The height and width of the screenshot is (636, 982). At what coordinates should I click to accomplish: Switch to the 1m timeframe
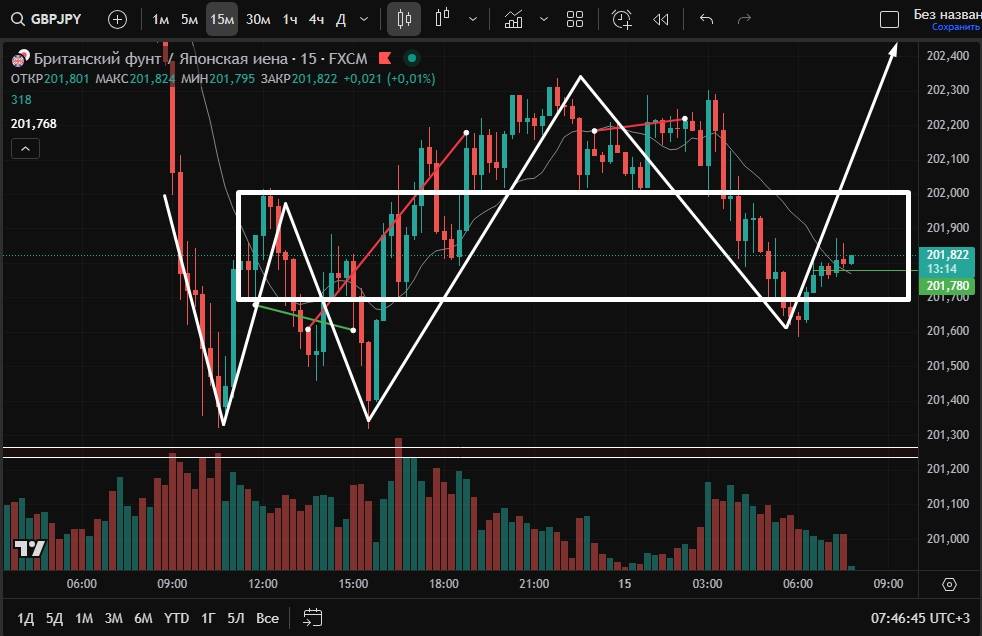point(161,19)
